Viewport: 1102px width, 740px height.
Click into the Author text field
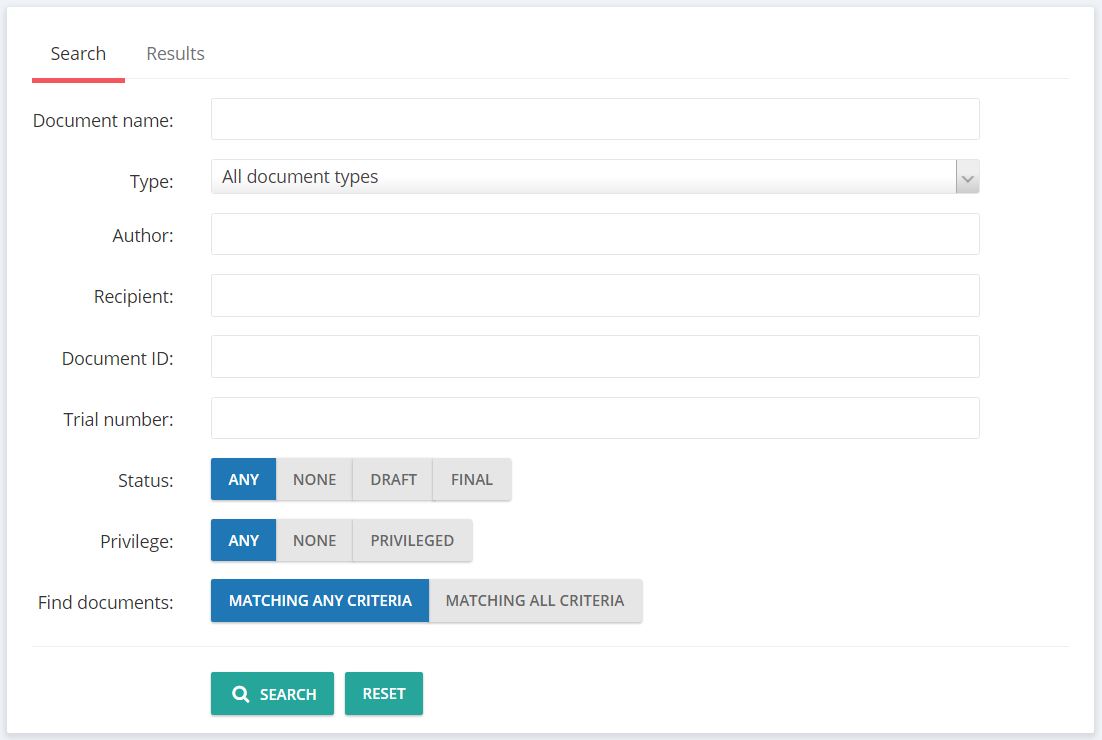tap(595, 234)
